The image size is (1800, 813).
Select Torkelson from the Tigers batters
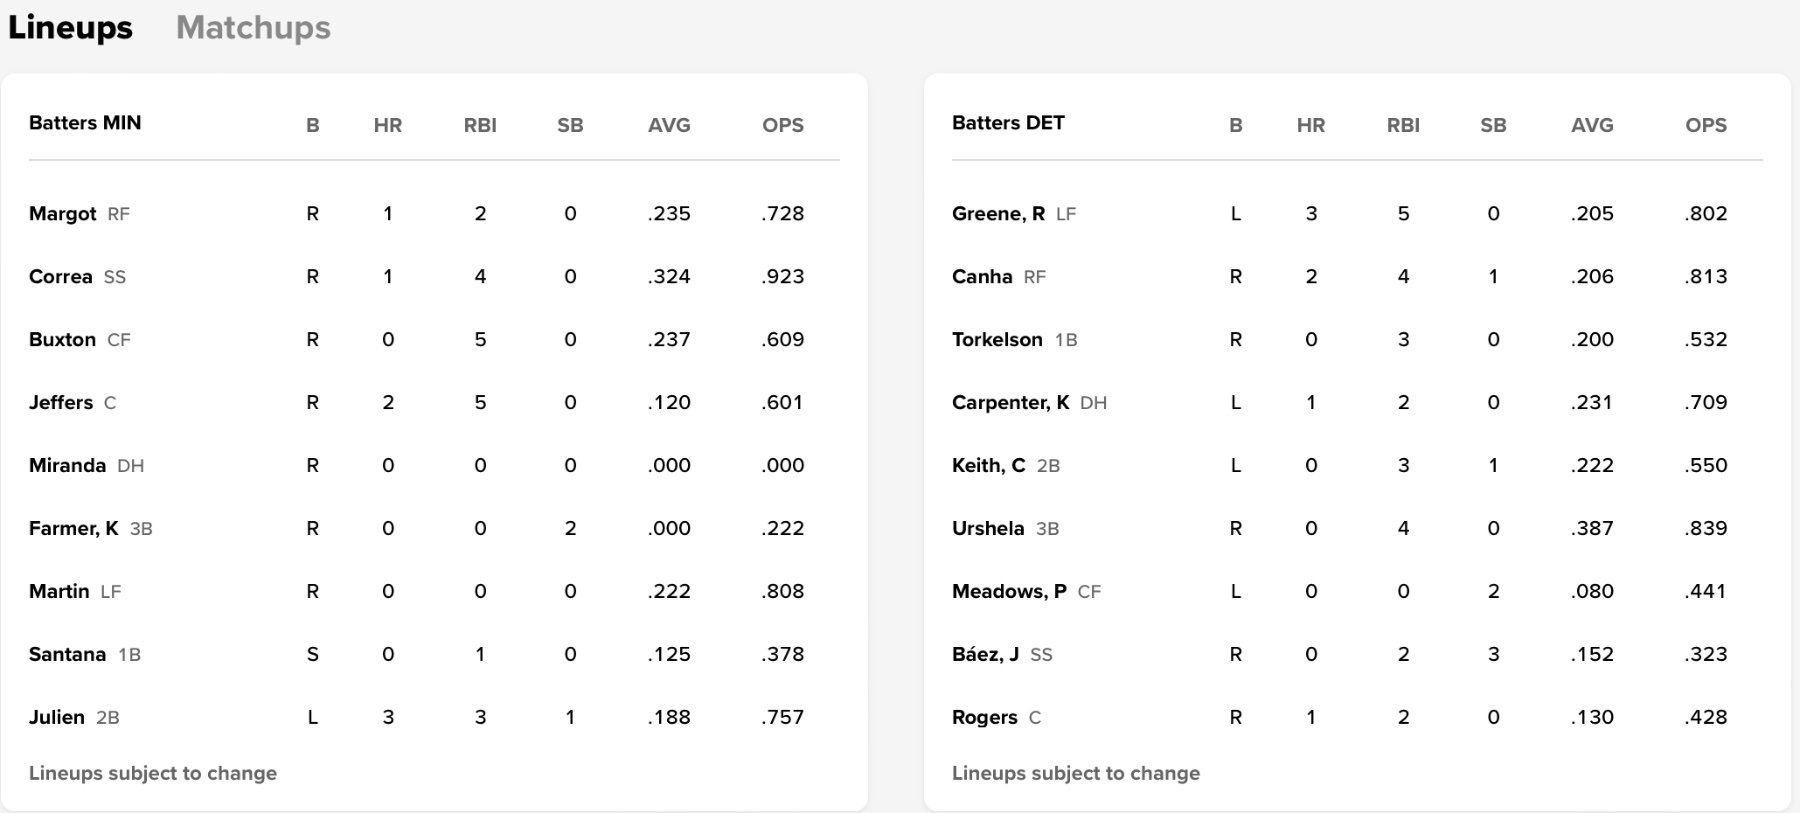997,340
